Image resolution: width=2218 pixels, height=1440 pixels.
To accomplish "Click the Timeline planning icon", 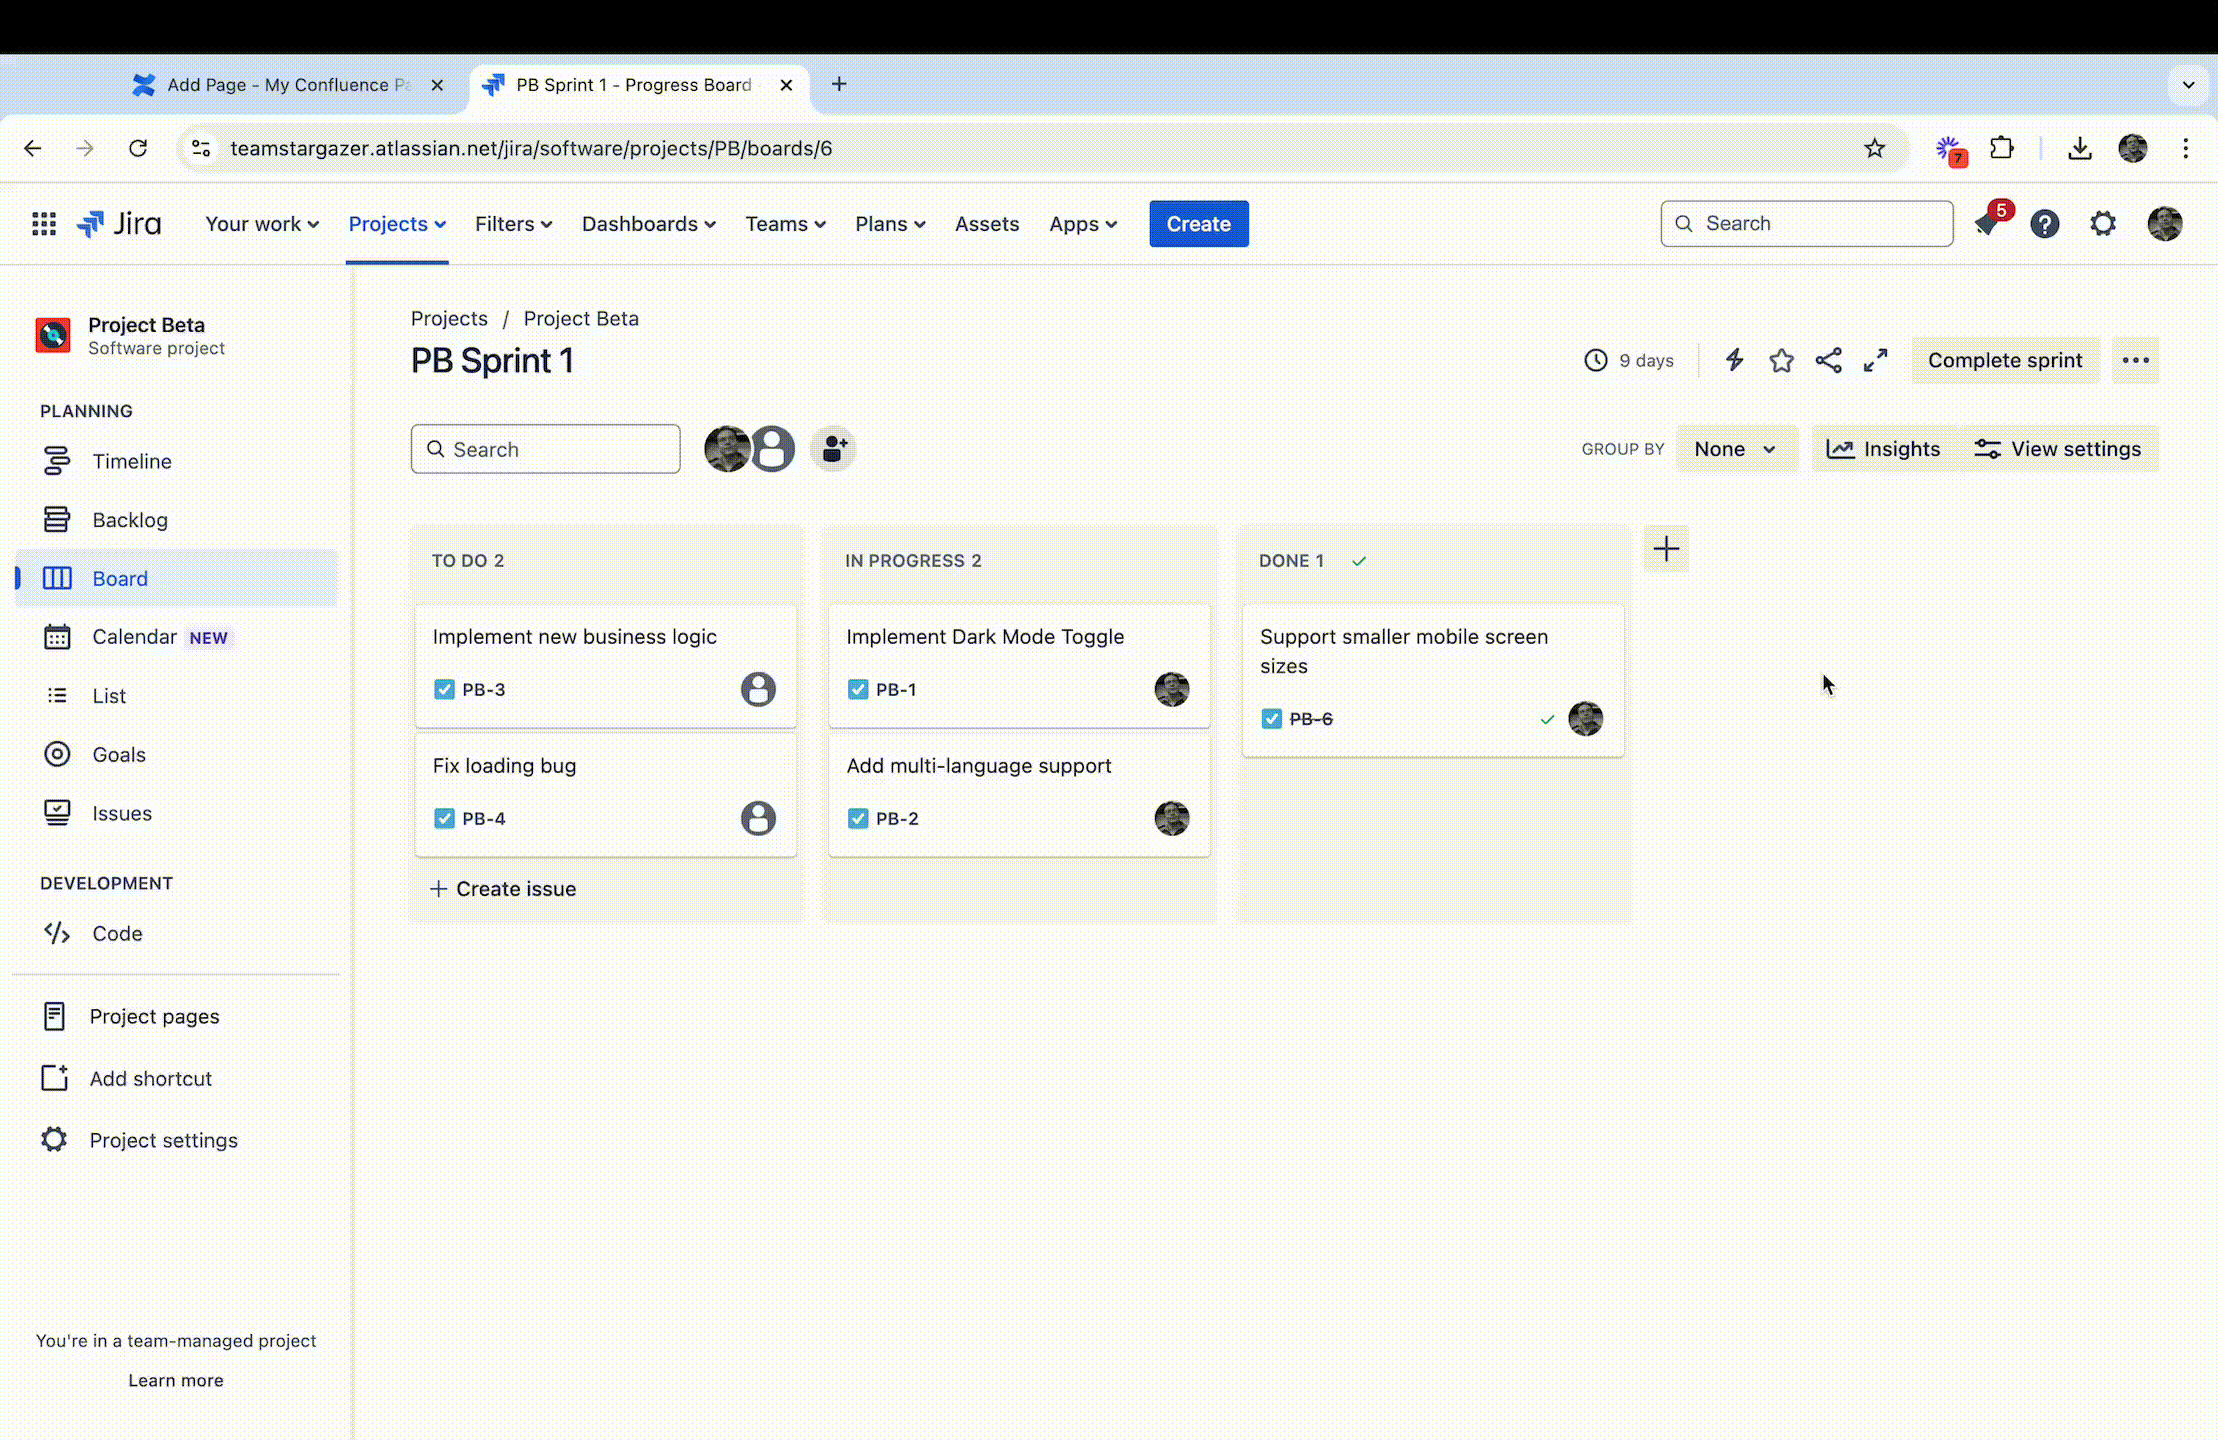I will tap(55, 461).
